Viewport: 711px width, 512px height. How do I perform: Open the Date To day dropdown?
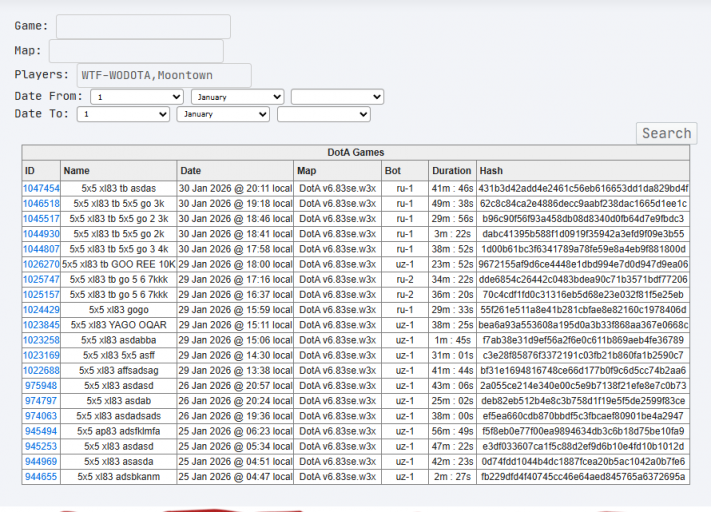[123, 114]
